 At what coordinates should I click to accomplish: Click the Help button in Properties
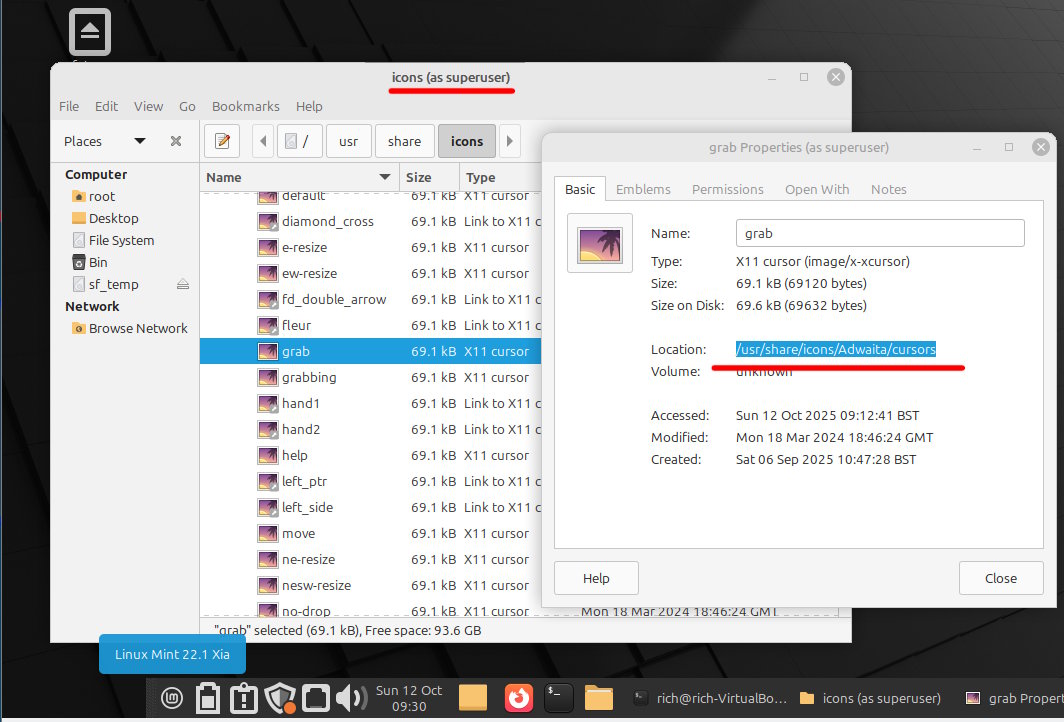[596, 578]
